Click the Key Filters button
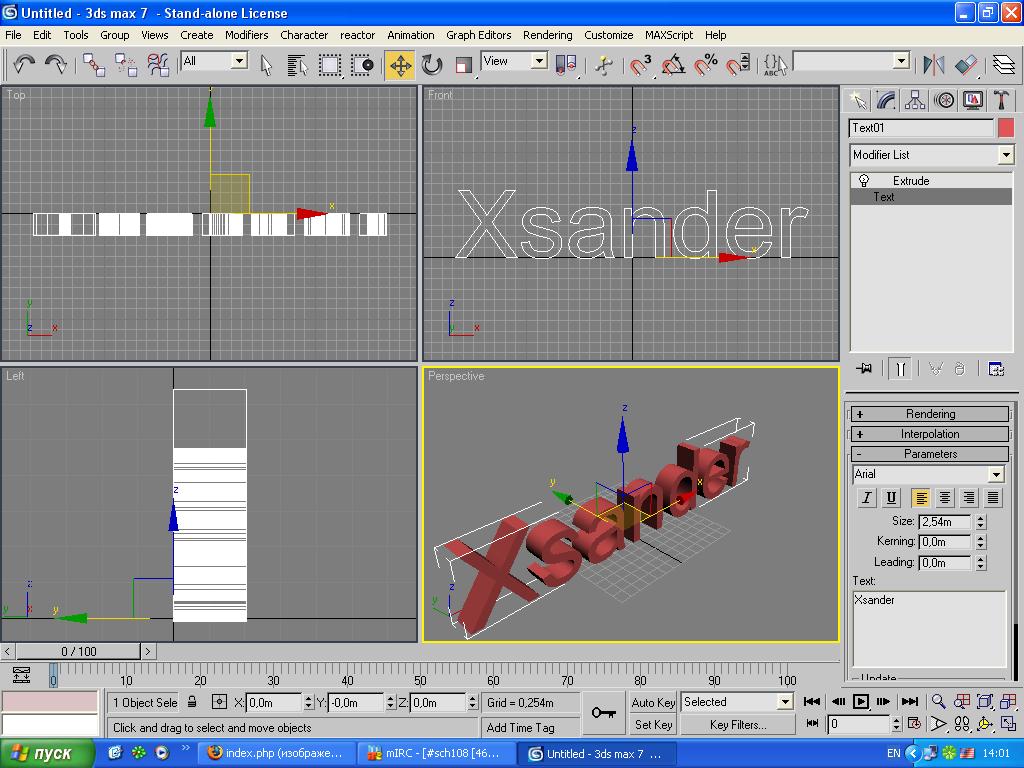Image resolution: width=1024 pixels, height=768 pixels. click(738, 725)
